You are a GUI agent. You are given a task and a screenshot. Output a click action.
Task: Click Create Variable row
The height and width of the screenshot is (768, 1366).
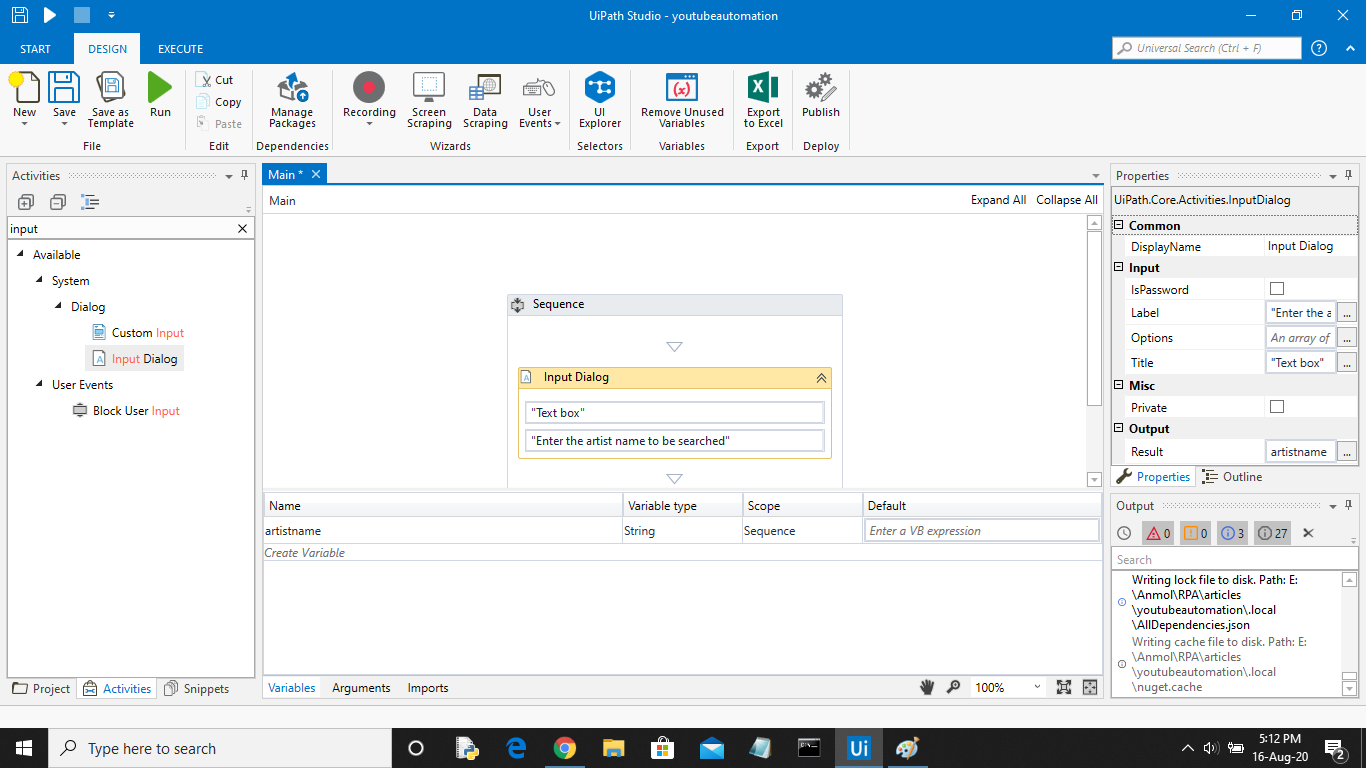pos(305,553)
